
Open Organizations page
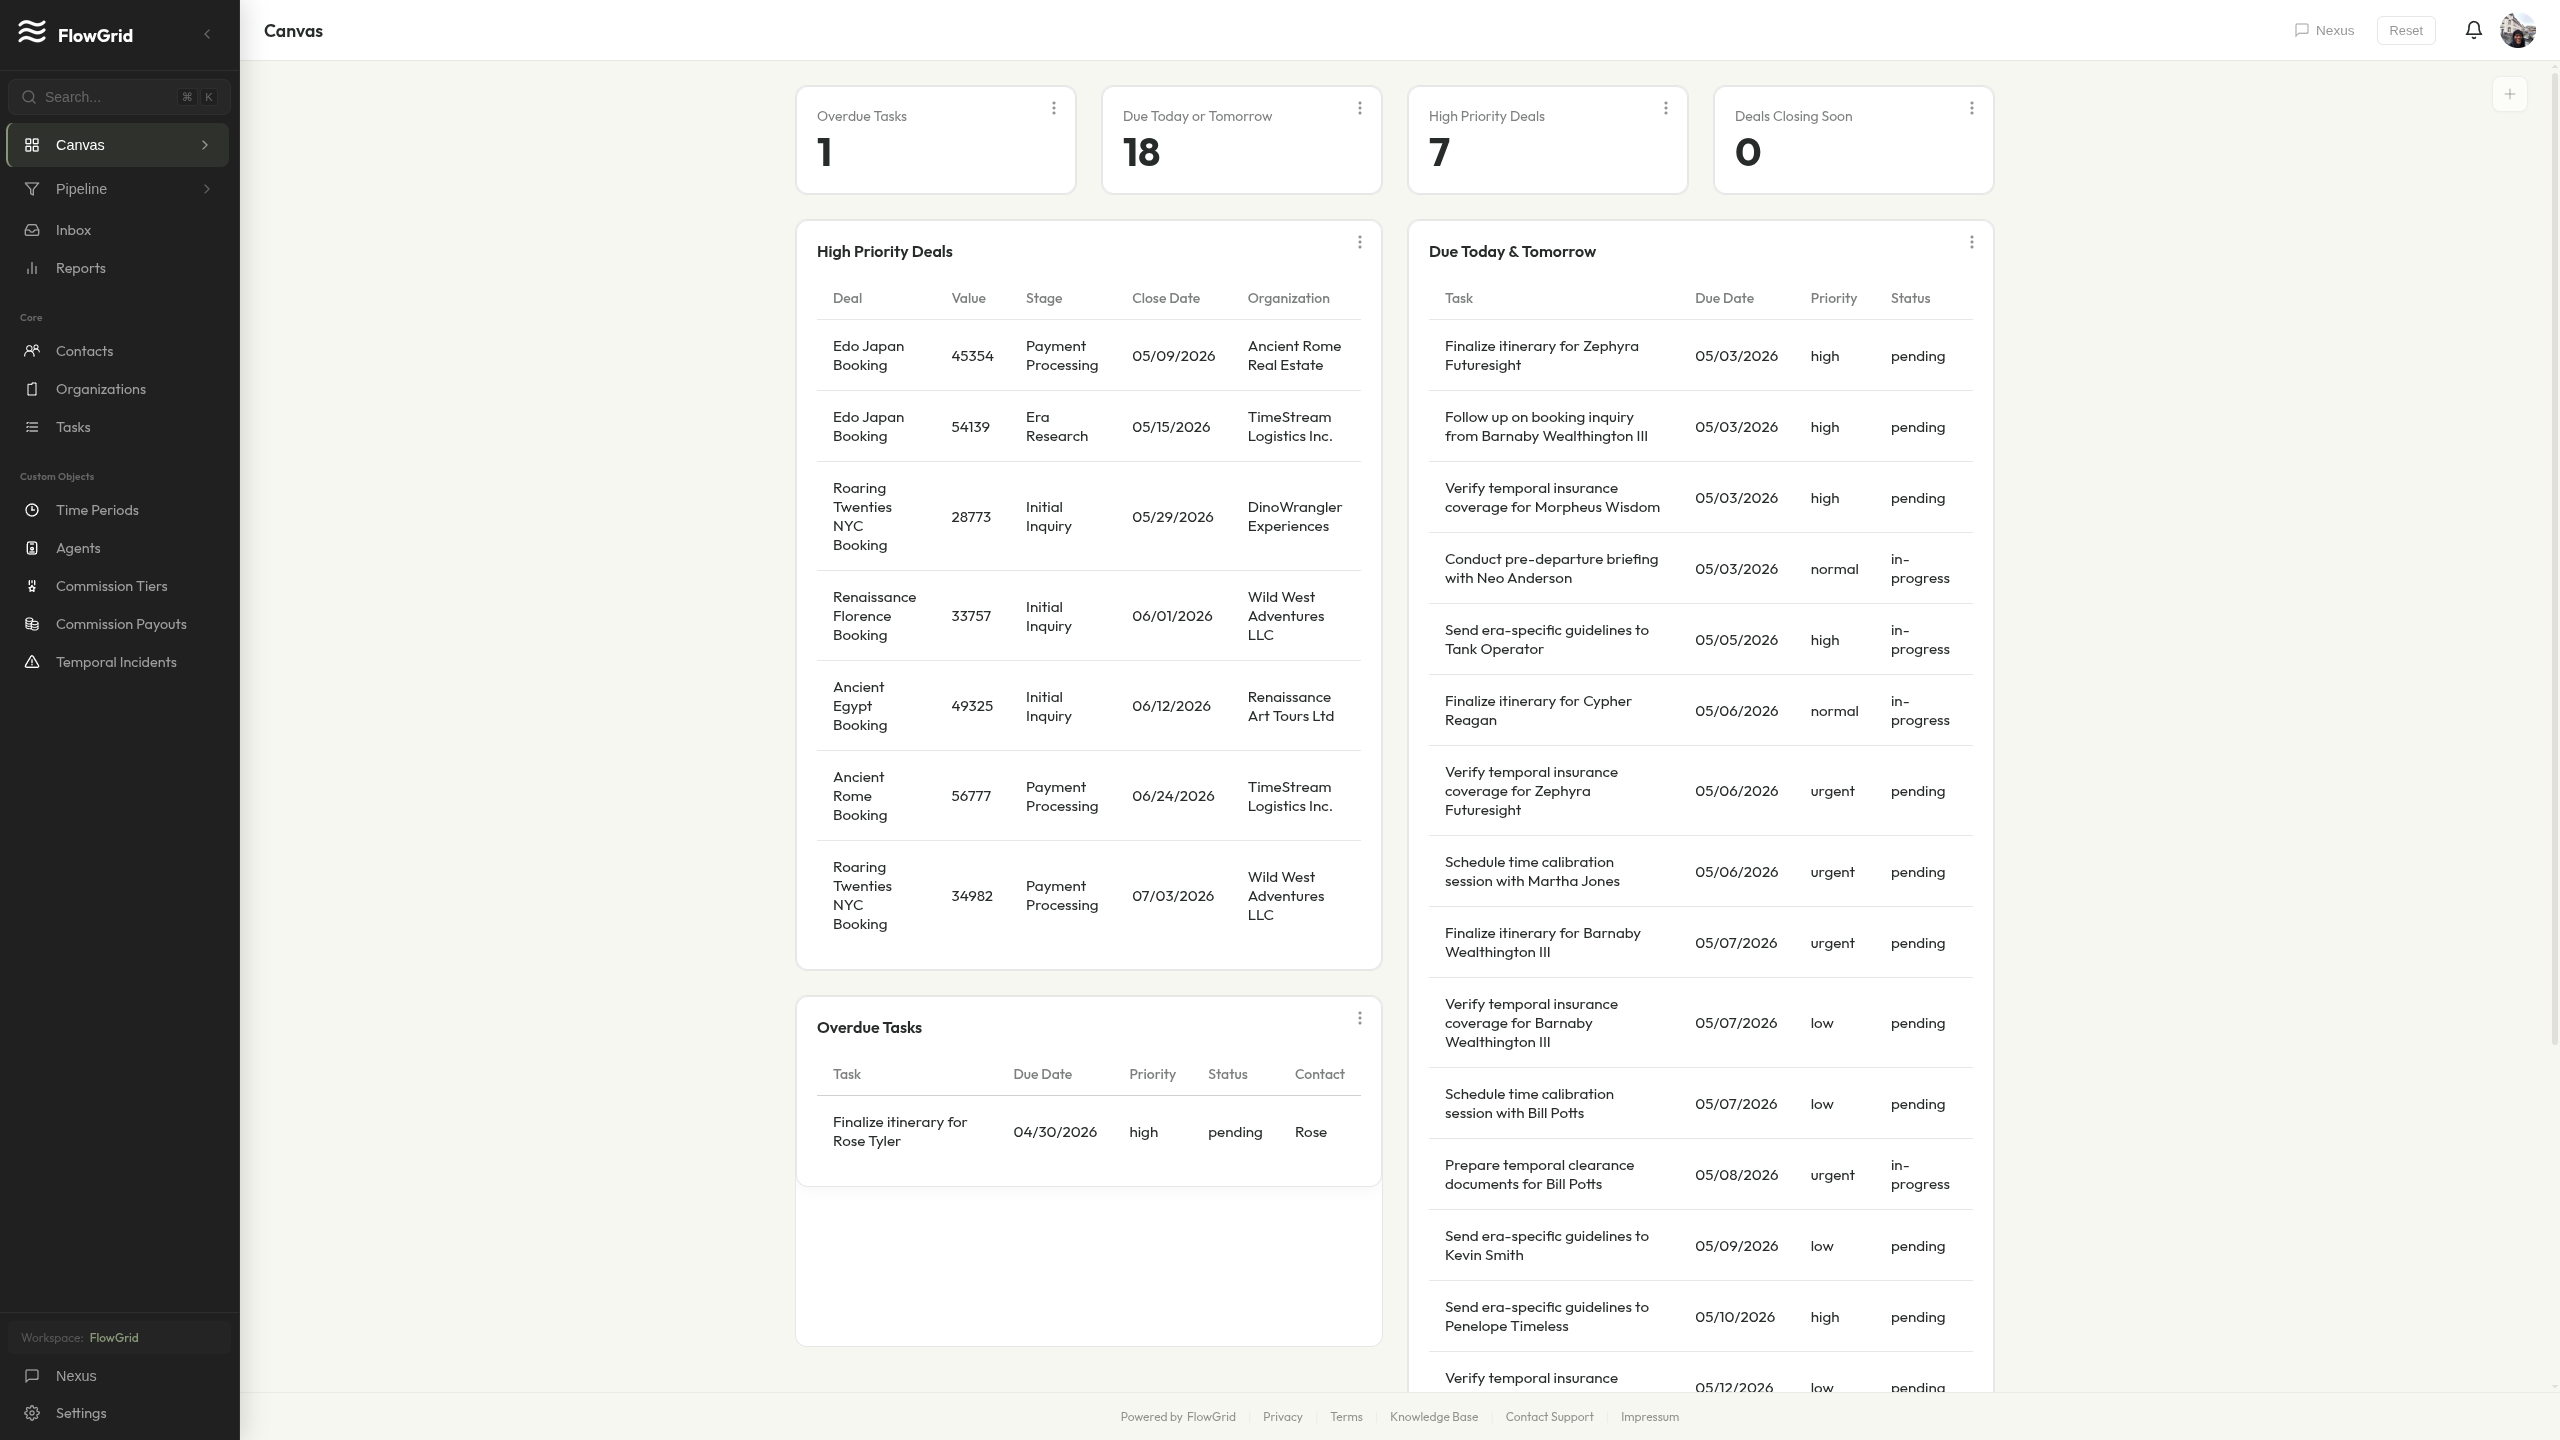(117, 389)
